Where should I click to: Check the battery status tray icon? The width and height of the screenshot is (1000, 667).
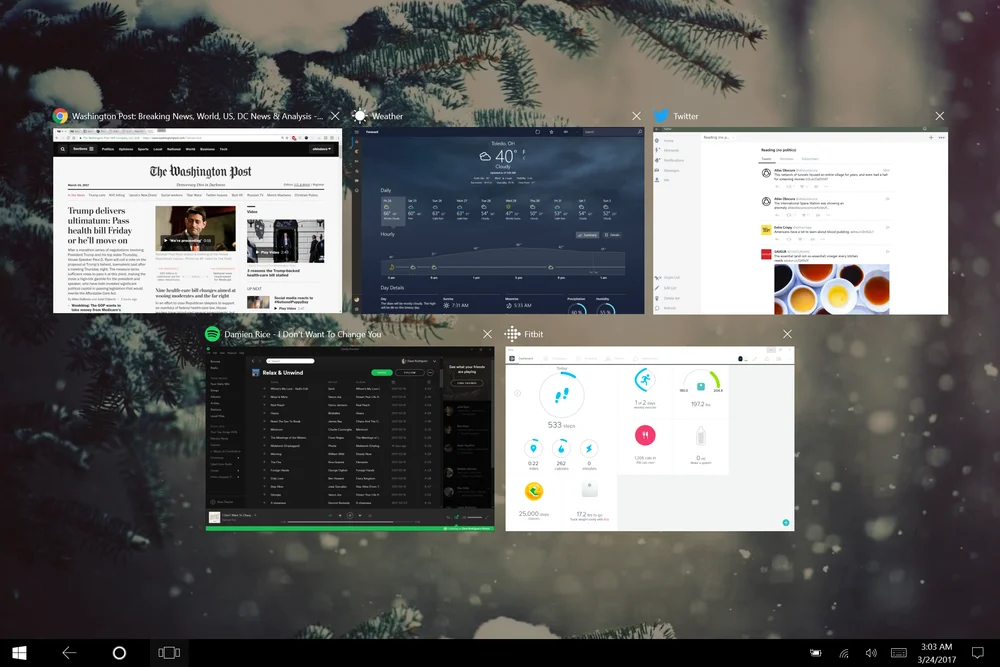(816, 652)
